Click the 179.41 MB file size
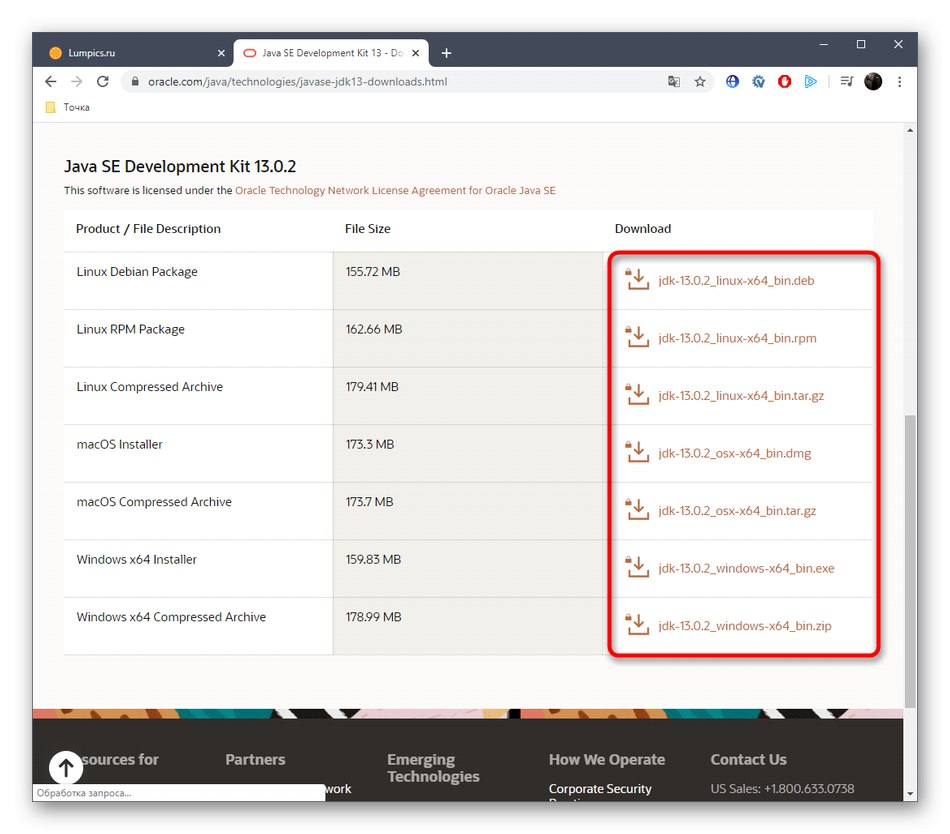The height and width of the screenshot is (834, 950). click(x=372, y=387)
